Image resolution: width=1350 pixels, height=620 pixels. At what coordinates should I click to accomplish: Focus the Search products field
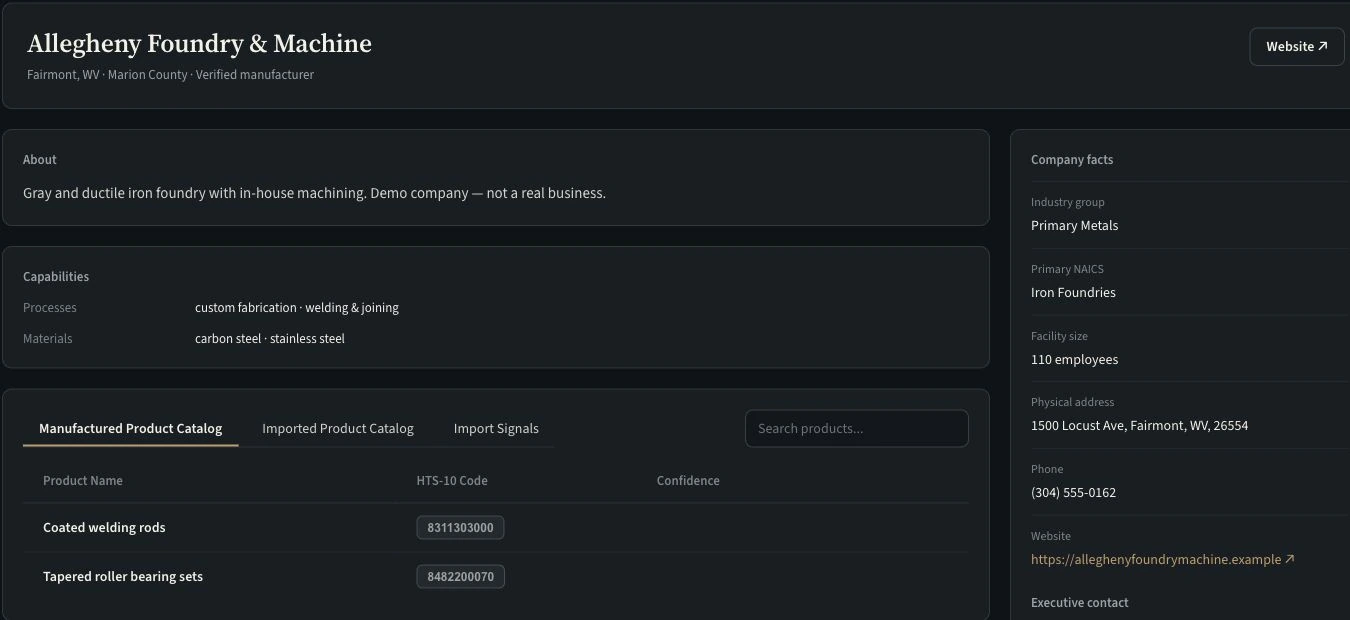[857, 428]
